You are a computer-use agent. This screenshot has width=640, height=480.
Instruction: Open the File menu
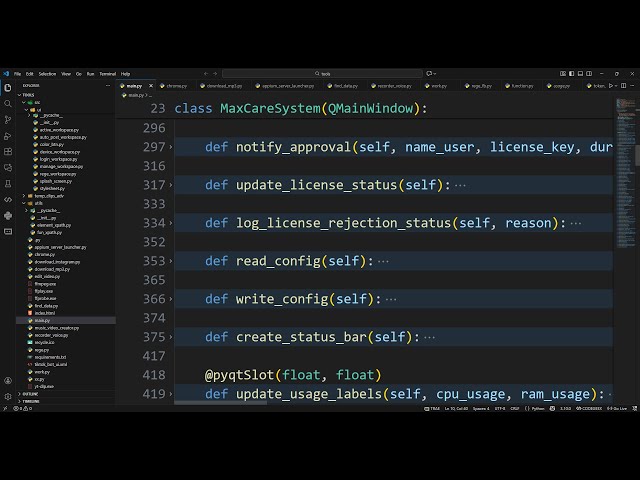[x=18, y=74]
